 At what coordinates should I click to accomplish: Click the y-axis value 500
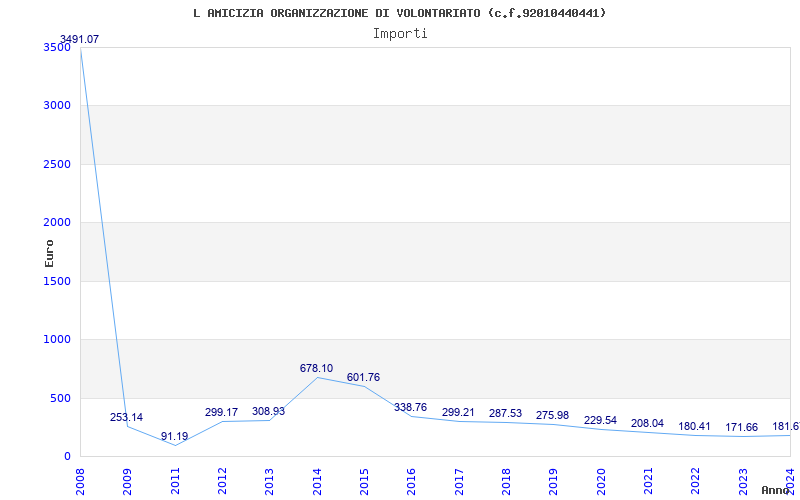coord(62,398)
